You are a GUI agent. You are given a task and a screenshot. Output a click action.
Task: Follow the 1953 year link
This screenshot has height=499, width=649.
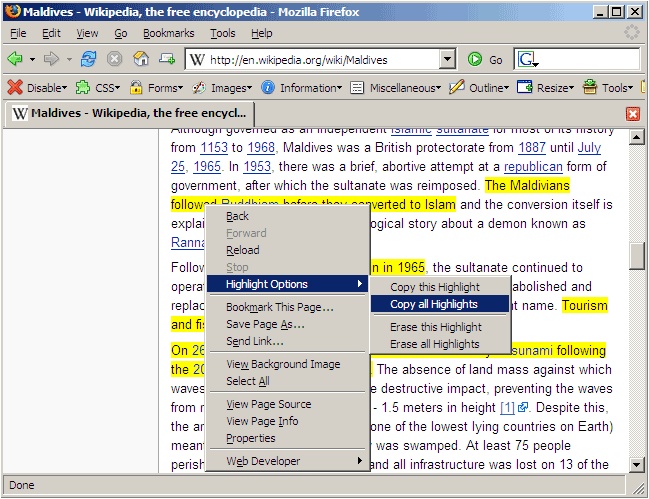257,166
